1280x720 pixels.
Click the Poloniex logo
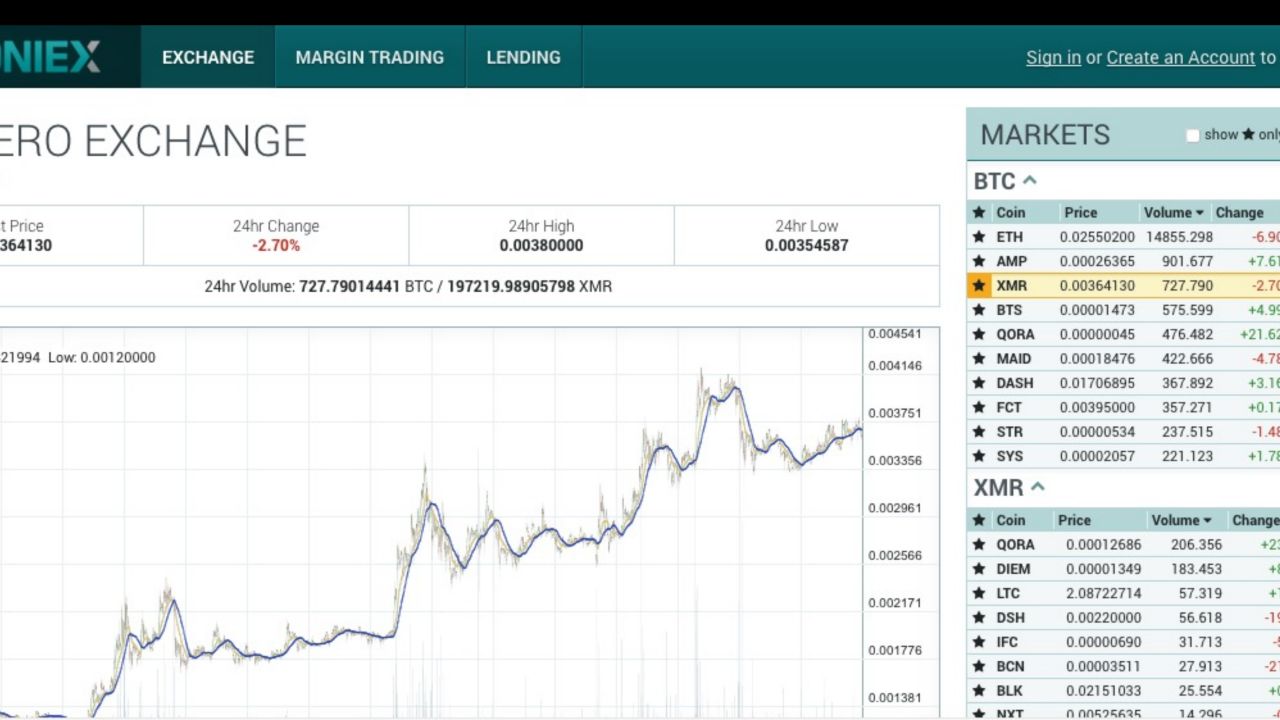coord(50,57)
